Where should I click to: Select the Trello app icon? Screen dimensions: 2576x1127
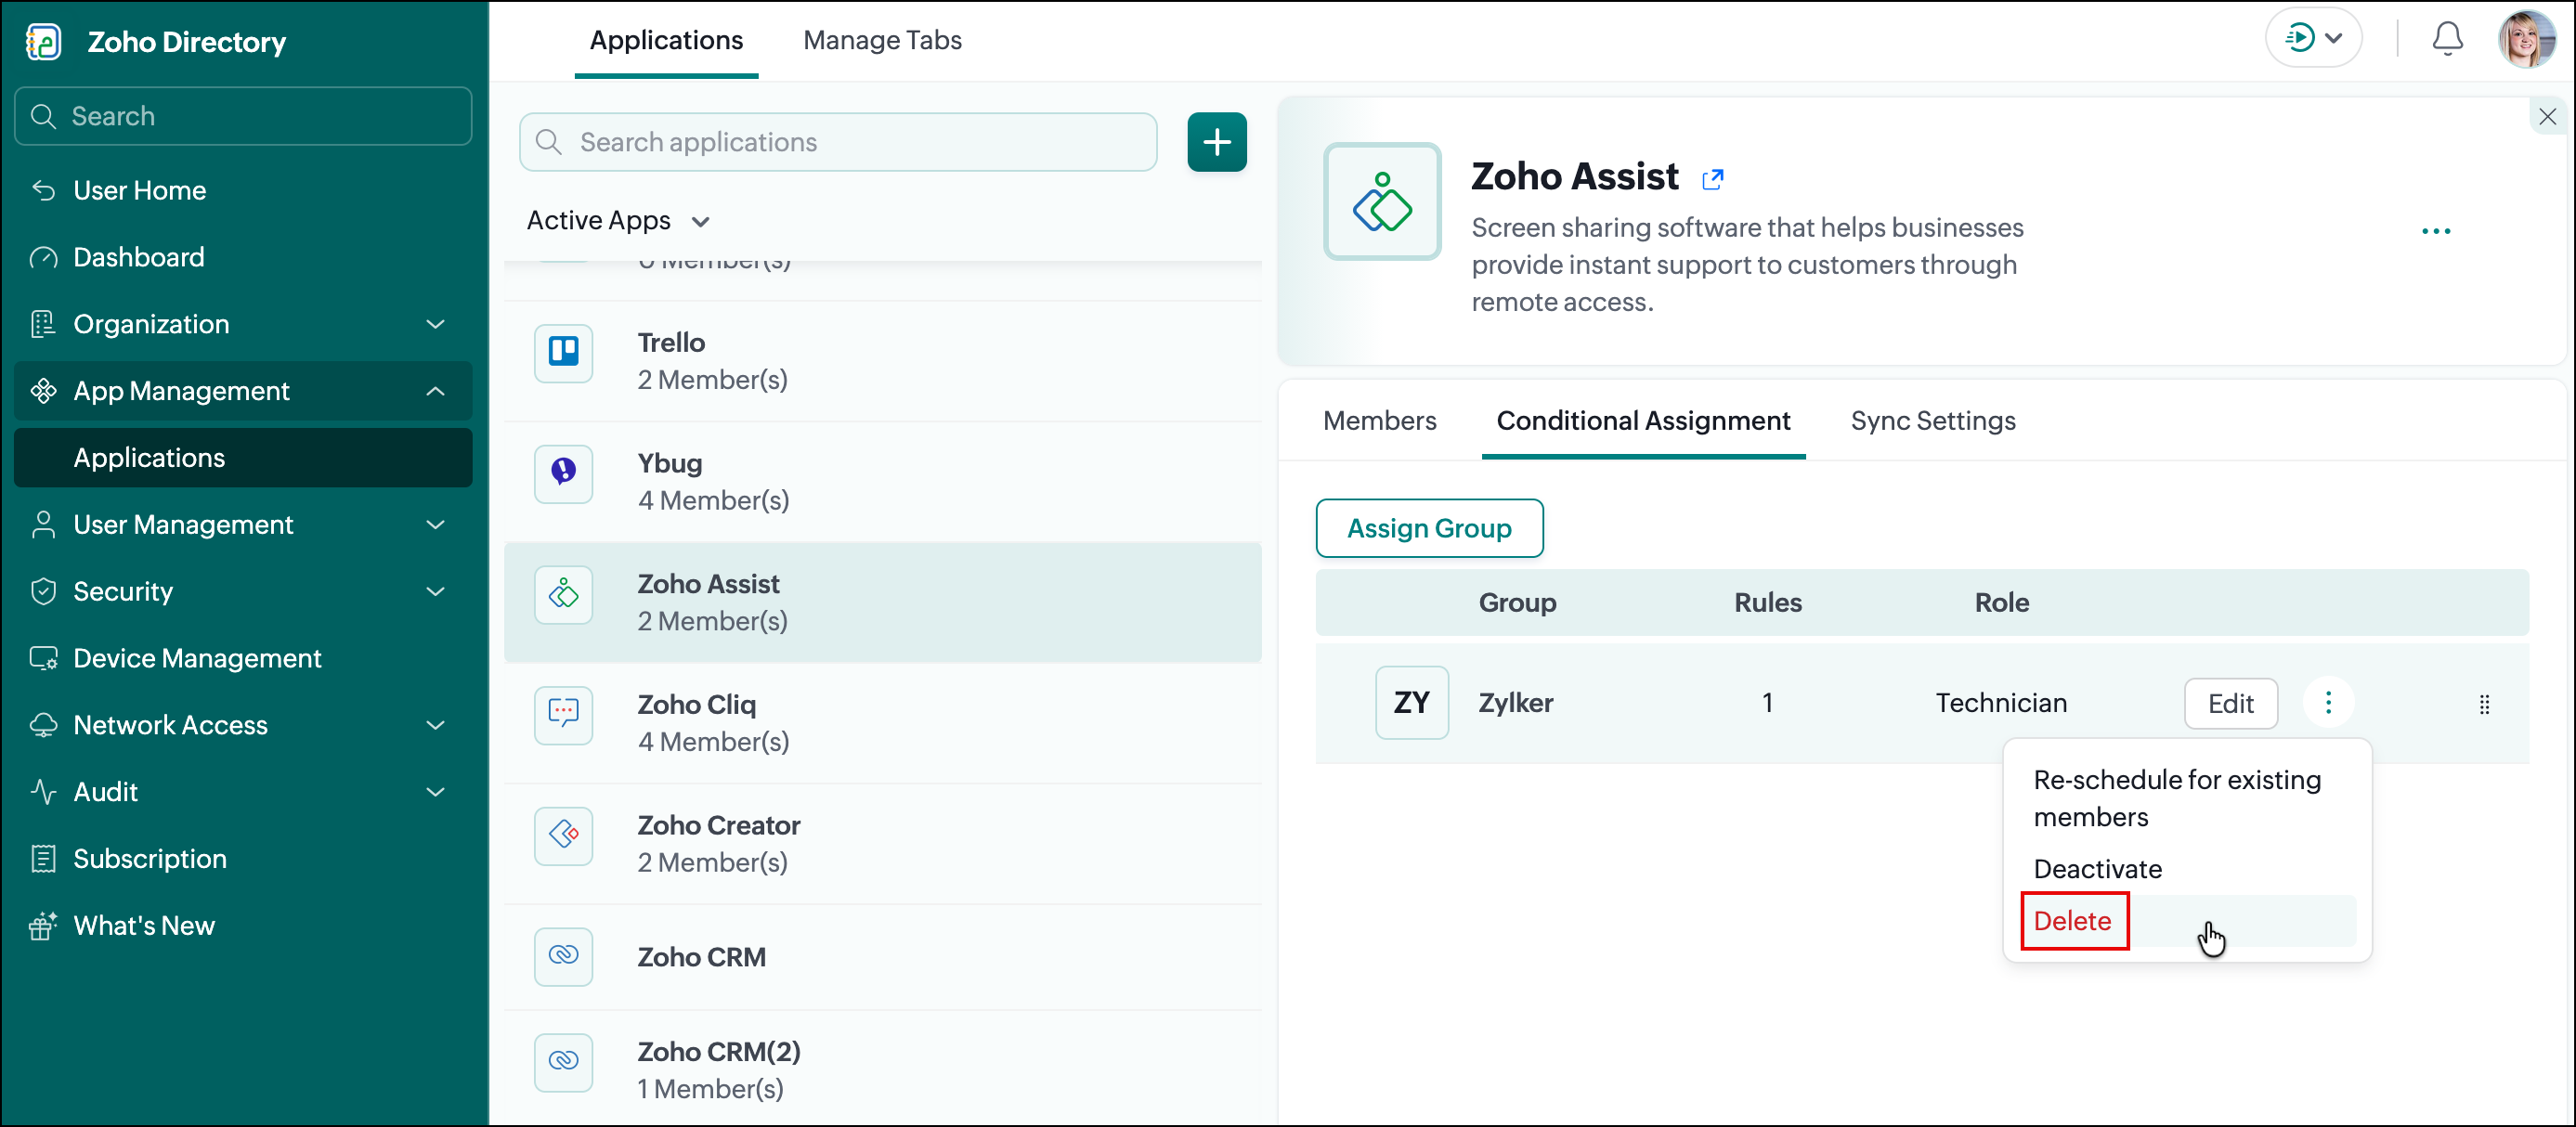pos(563,353)
